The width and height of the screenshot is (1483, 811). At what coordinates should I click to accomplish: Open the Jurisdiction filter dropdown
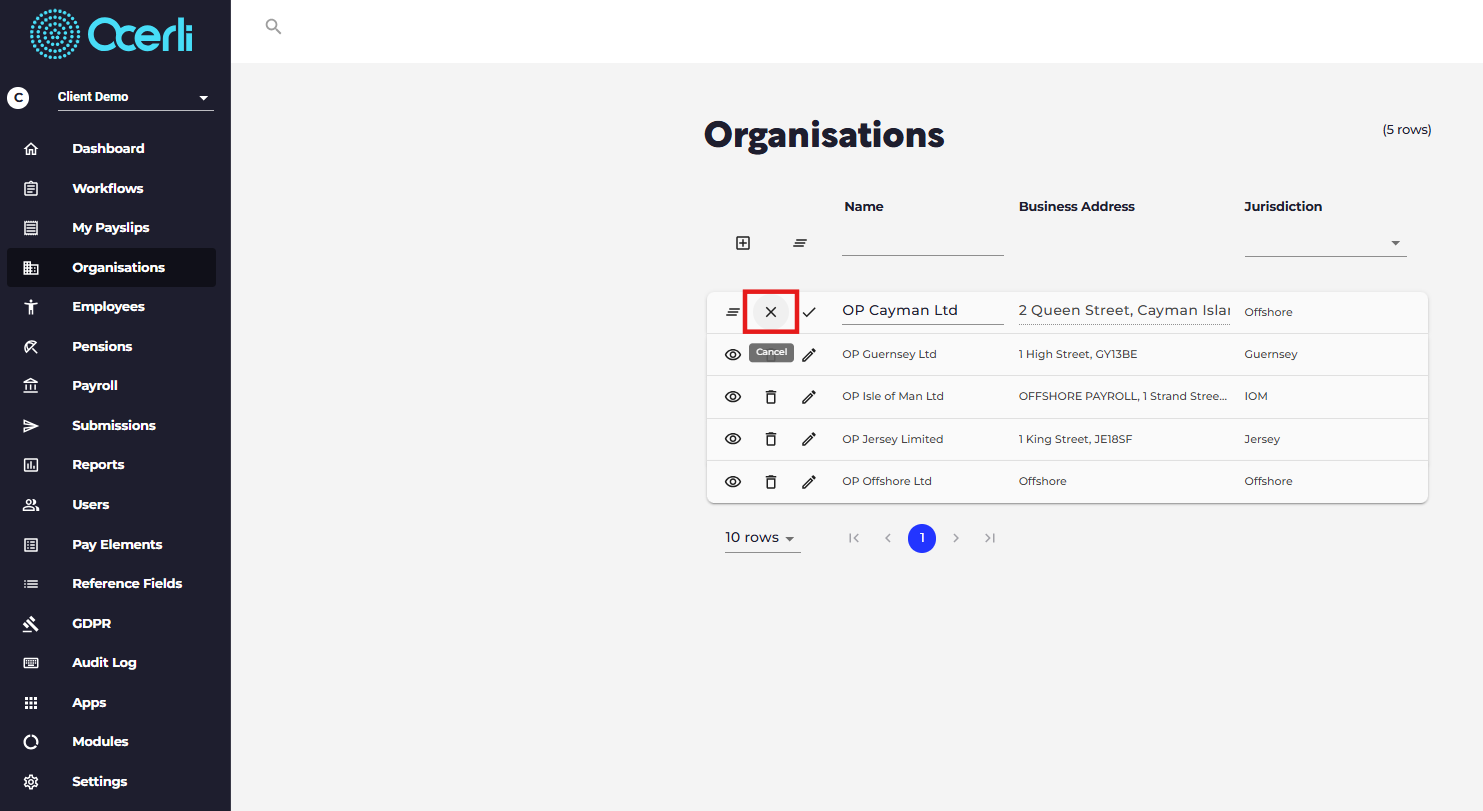coord(1325,243)
